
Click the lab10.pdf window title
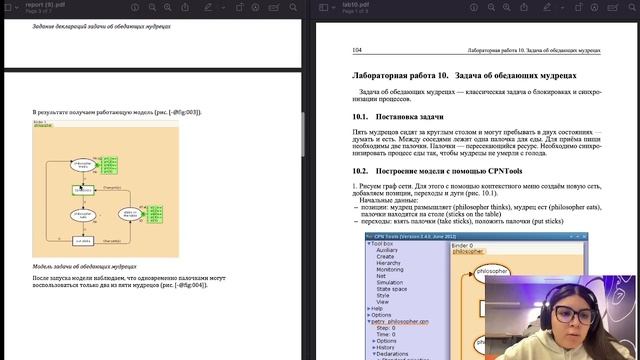coord(356,4)
